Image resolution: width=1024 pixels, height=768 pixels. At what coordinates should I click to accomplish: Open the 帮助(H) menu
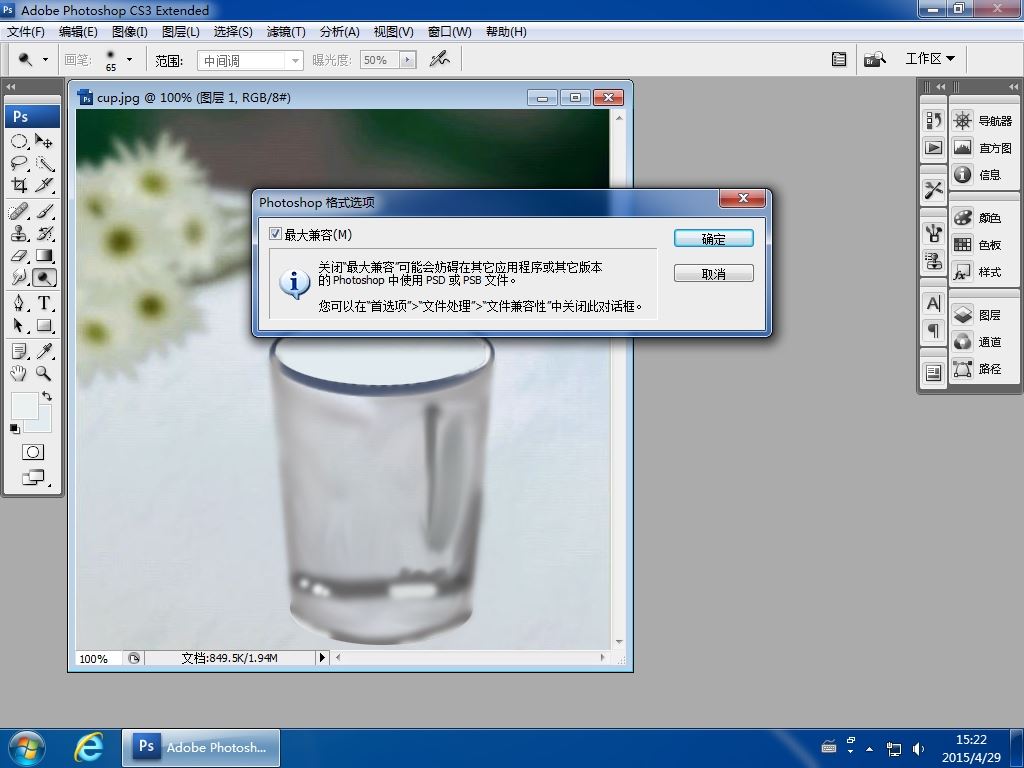pyautogui.click(x=506, y=31)
